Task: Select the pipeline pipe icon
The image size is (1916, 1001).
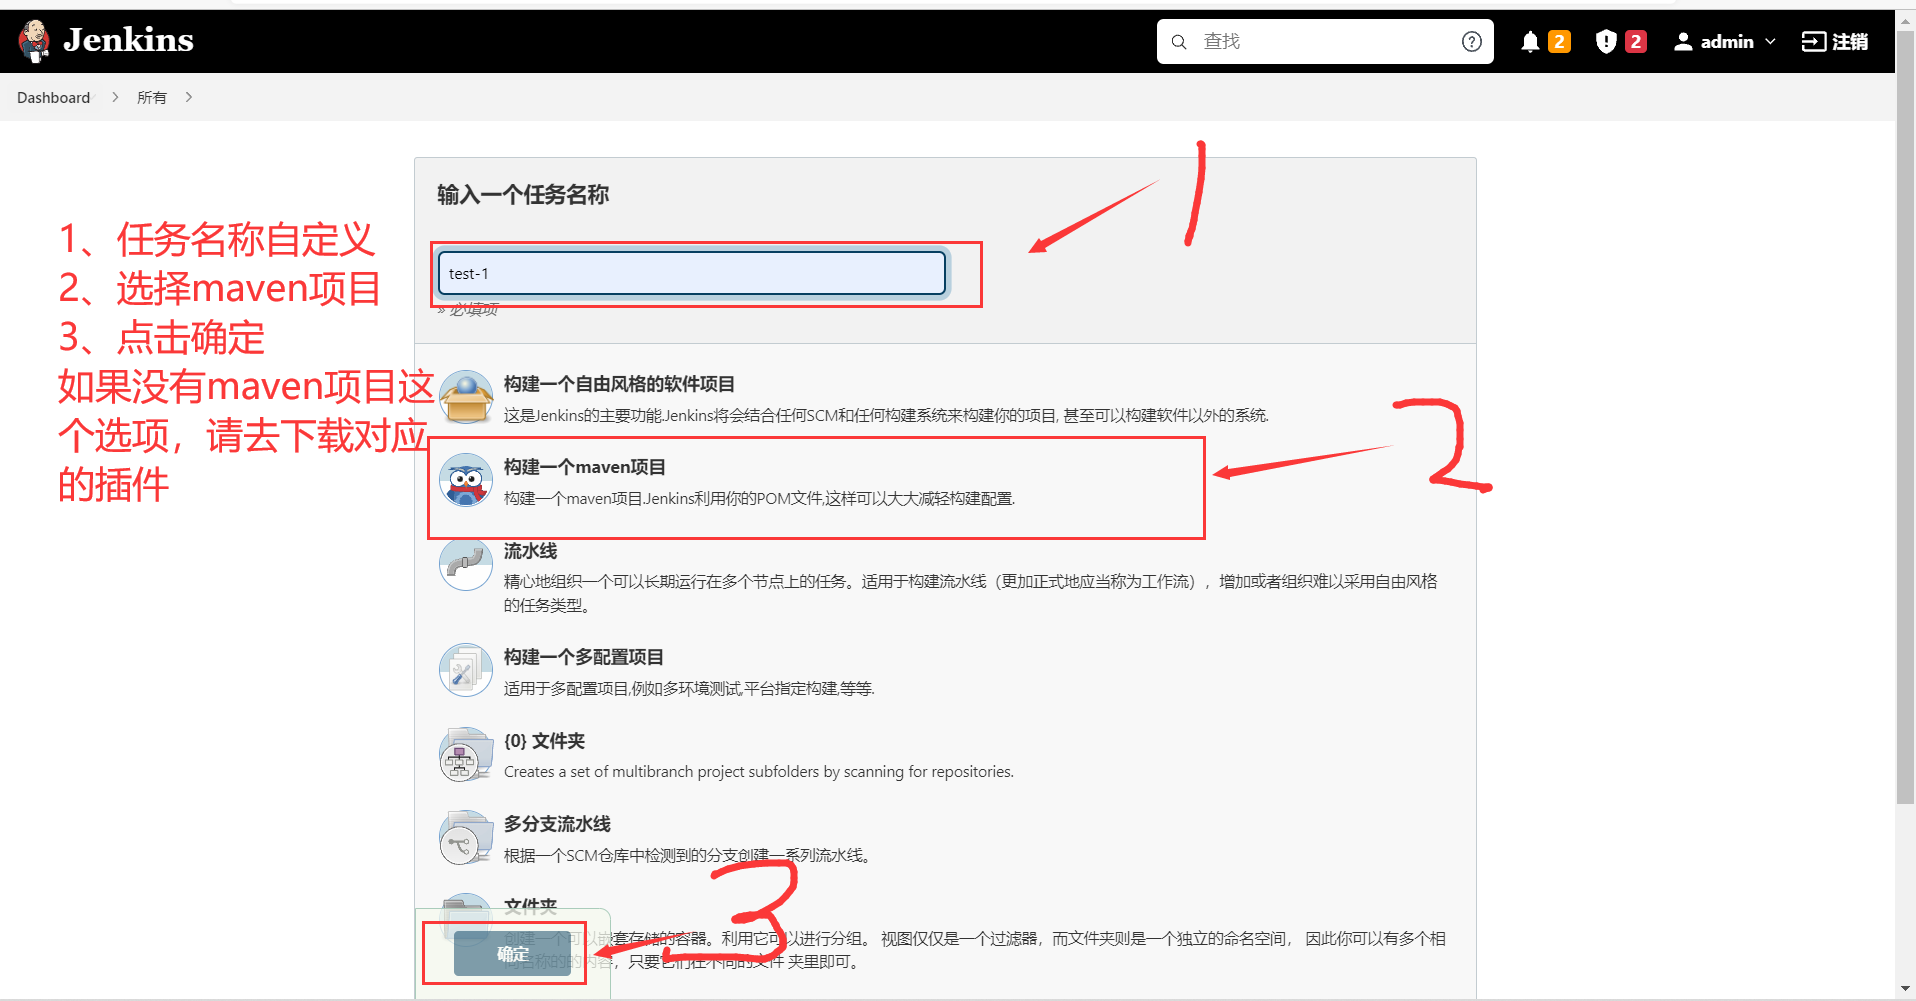Action: click(x=466, y=564)
